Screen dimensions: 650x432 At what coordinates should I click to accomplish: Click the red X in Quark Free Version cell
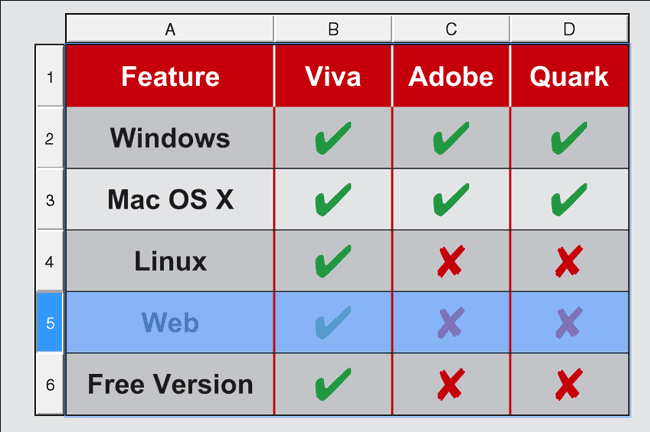coord(569,384)
